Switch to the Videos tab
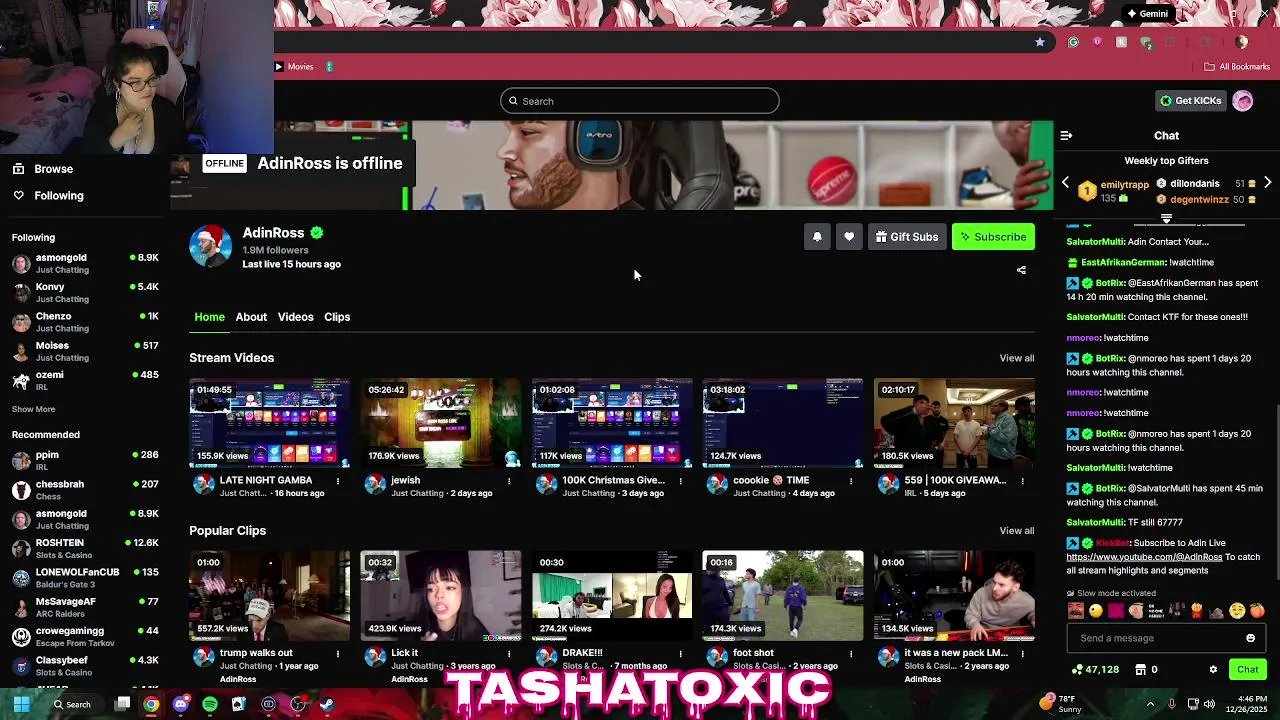Screen dimensions: 1280x720 pos(295,317)
